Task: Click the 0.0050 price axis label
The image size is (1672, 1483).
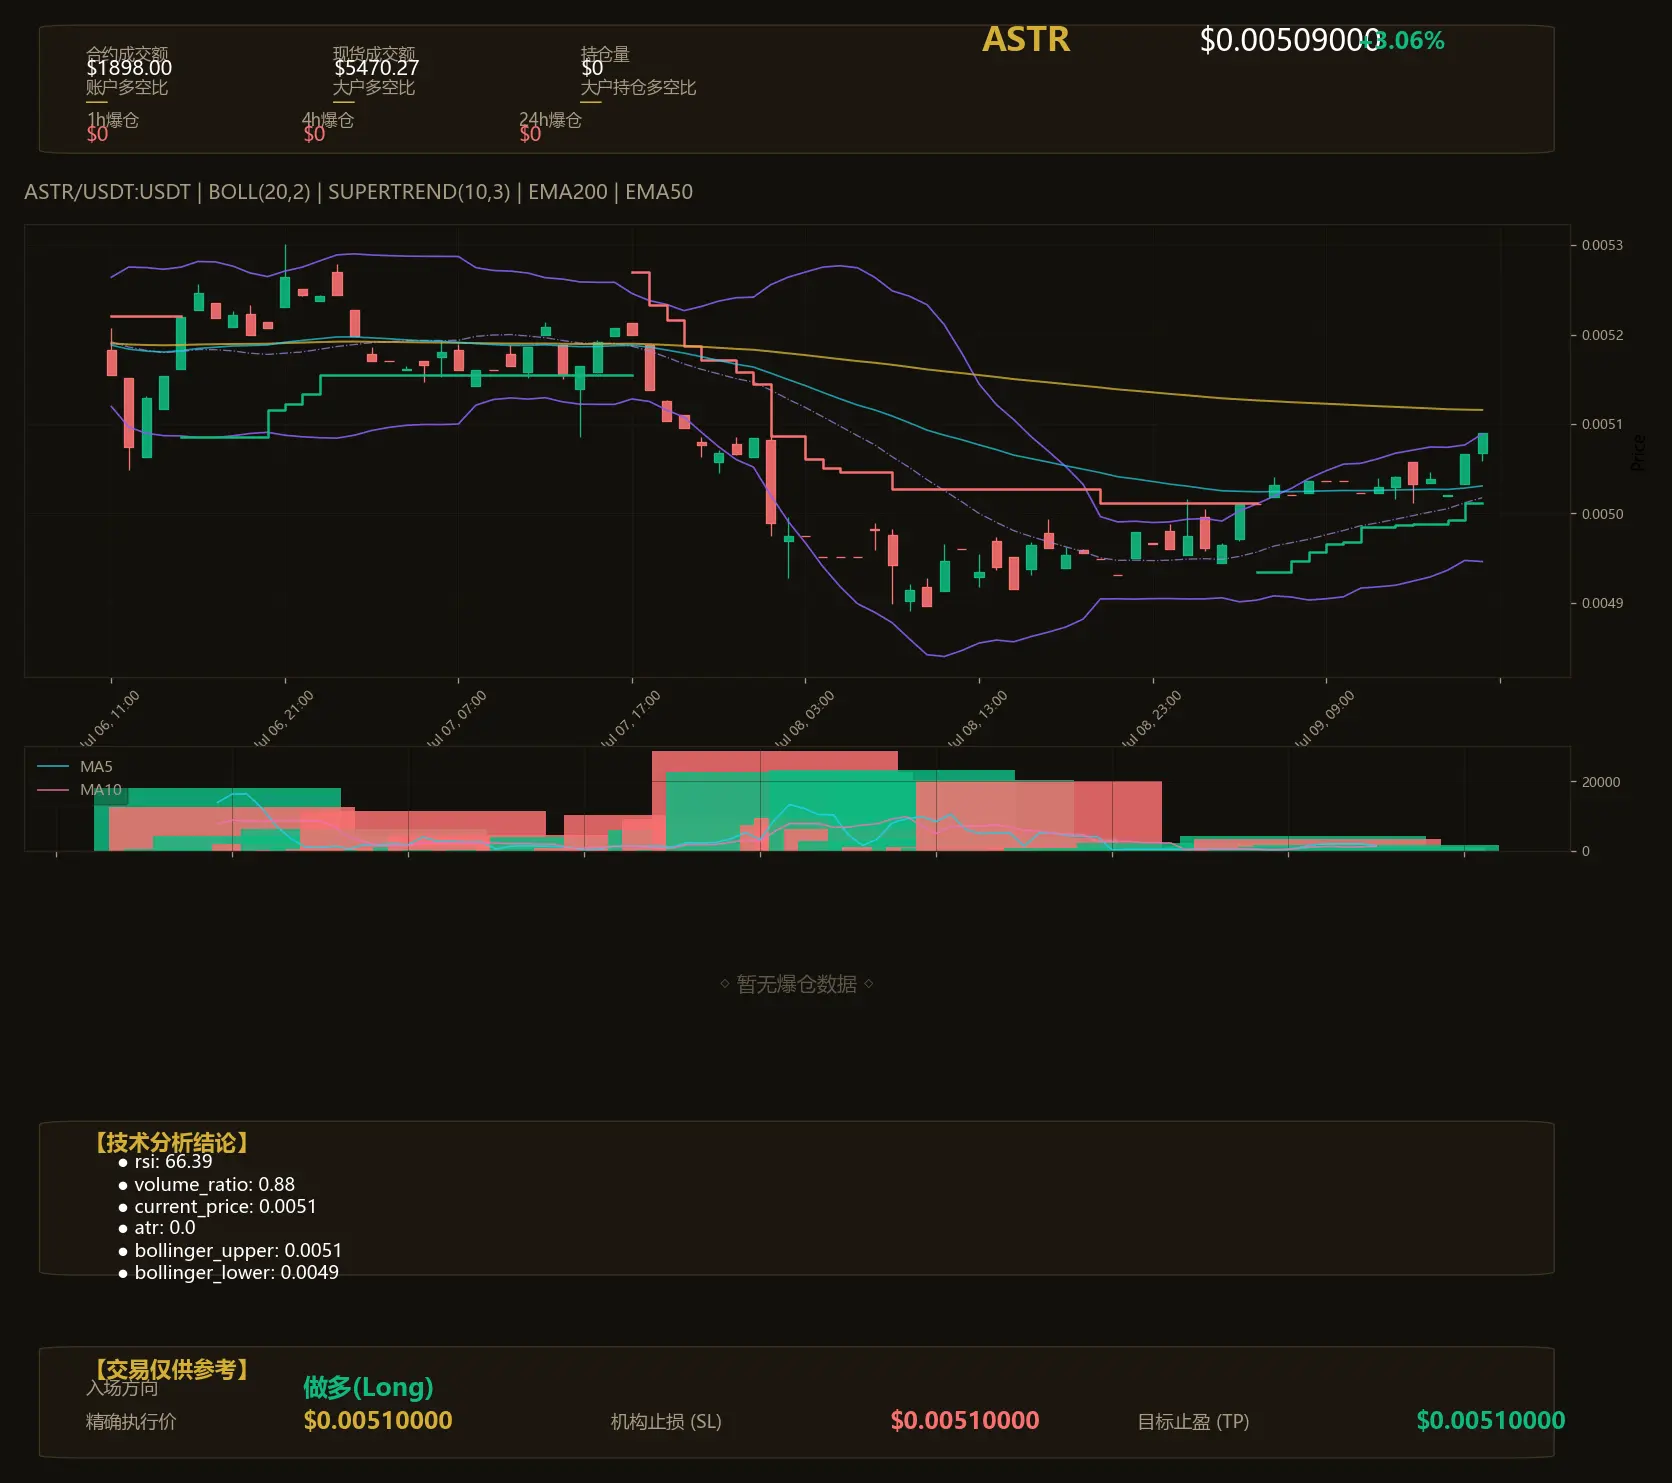Action: pyautogui.click(x=1602, y=514)
